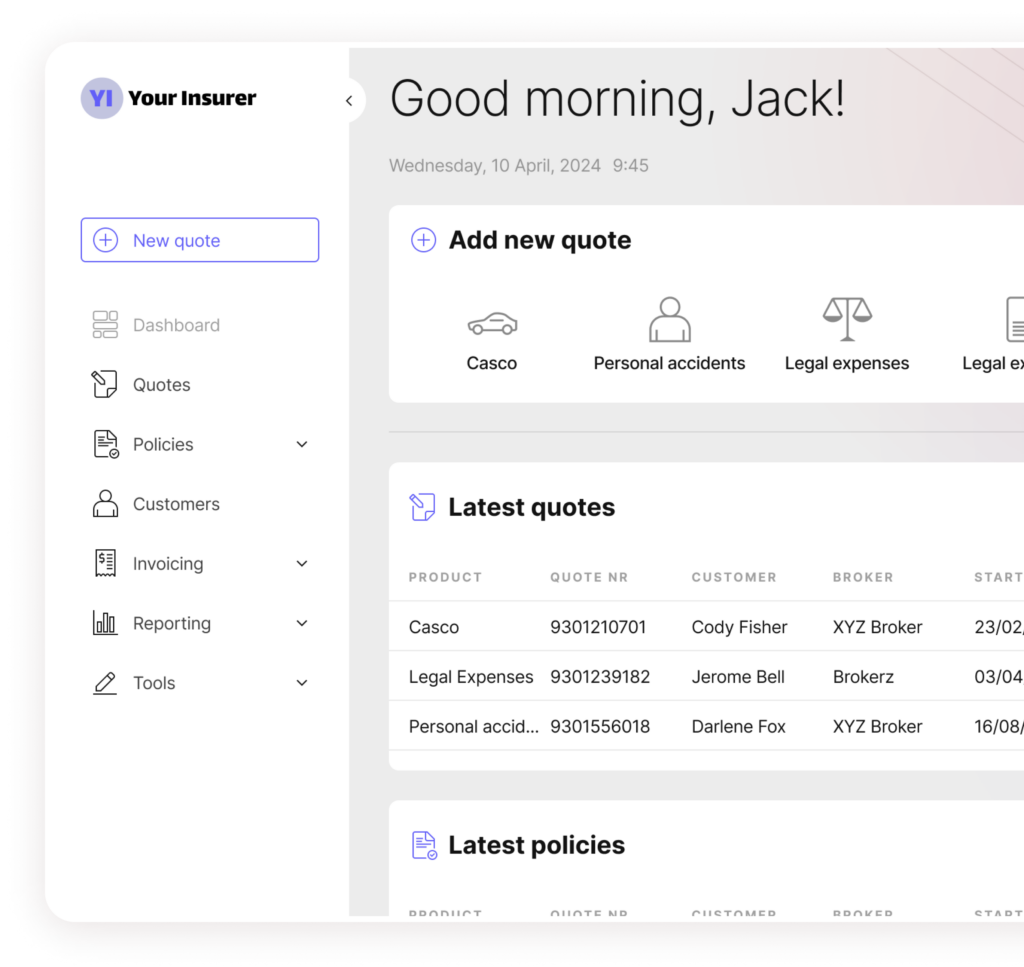The height and width of the screenshot is (967, 1024).
Task: Click the Casco product label
Action: click(492, 363)
